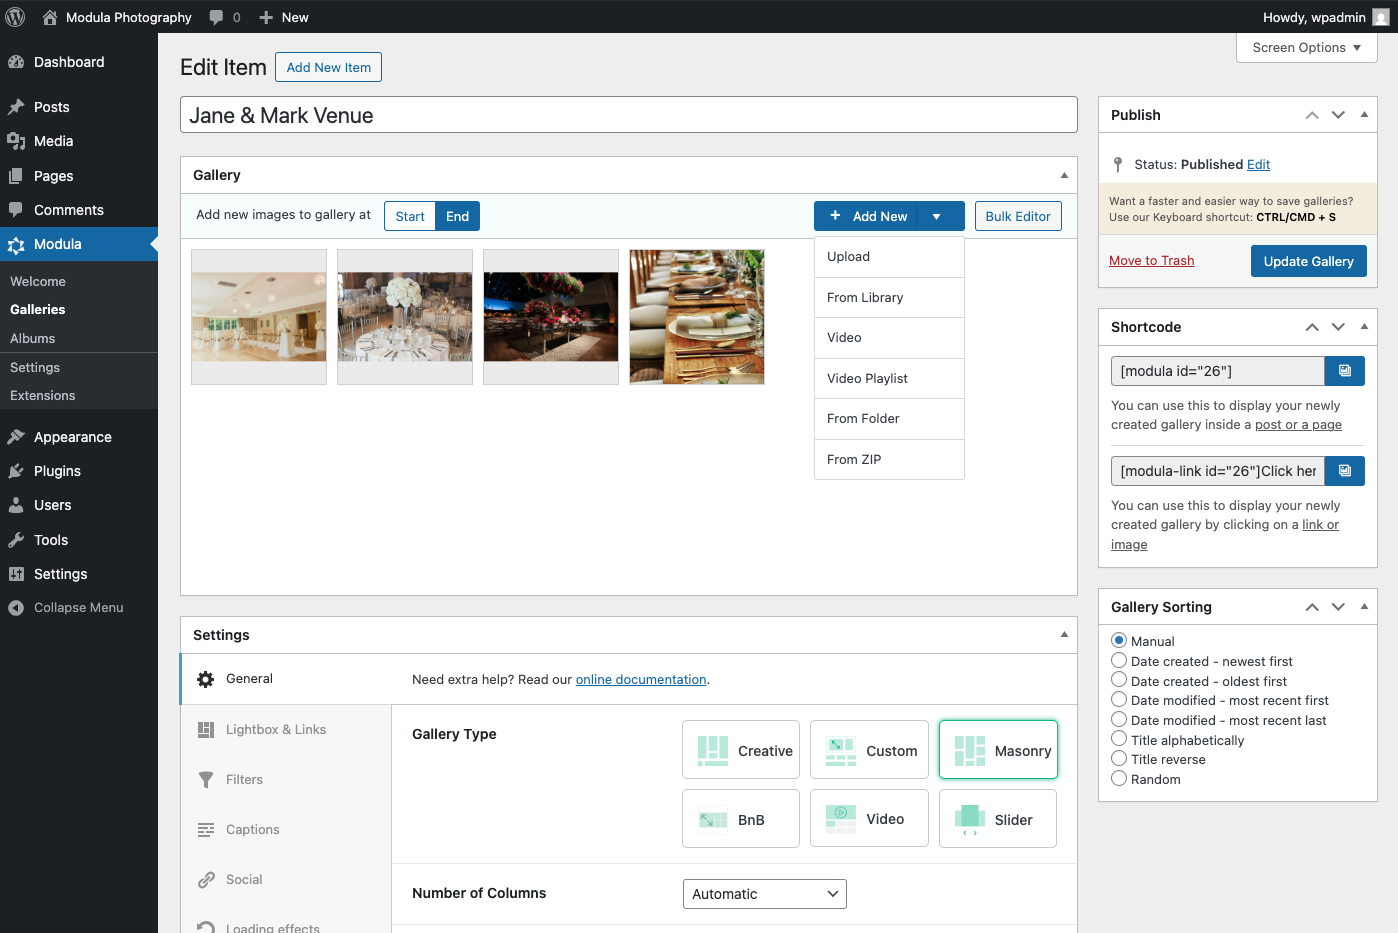The image size is (1398, 933).
Task: Click the Update Gallery button
Action: 1308,261
